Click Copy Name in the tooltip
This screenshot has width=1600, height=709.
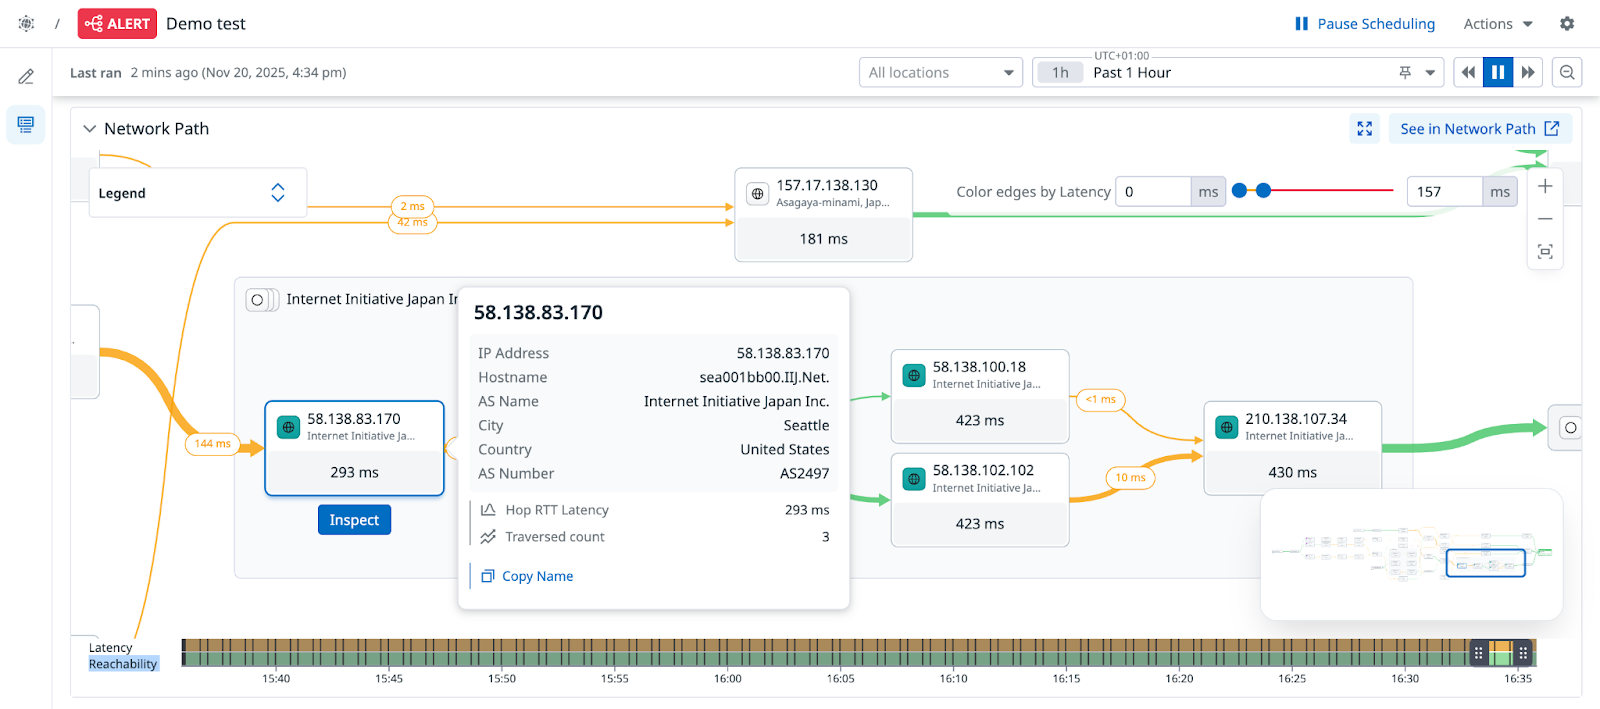coord(537,577)
